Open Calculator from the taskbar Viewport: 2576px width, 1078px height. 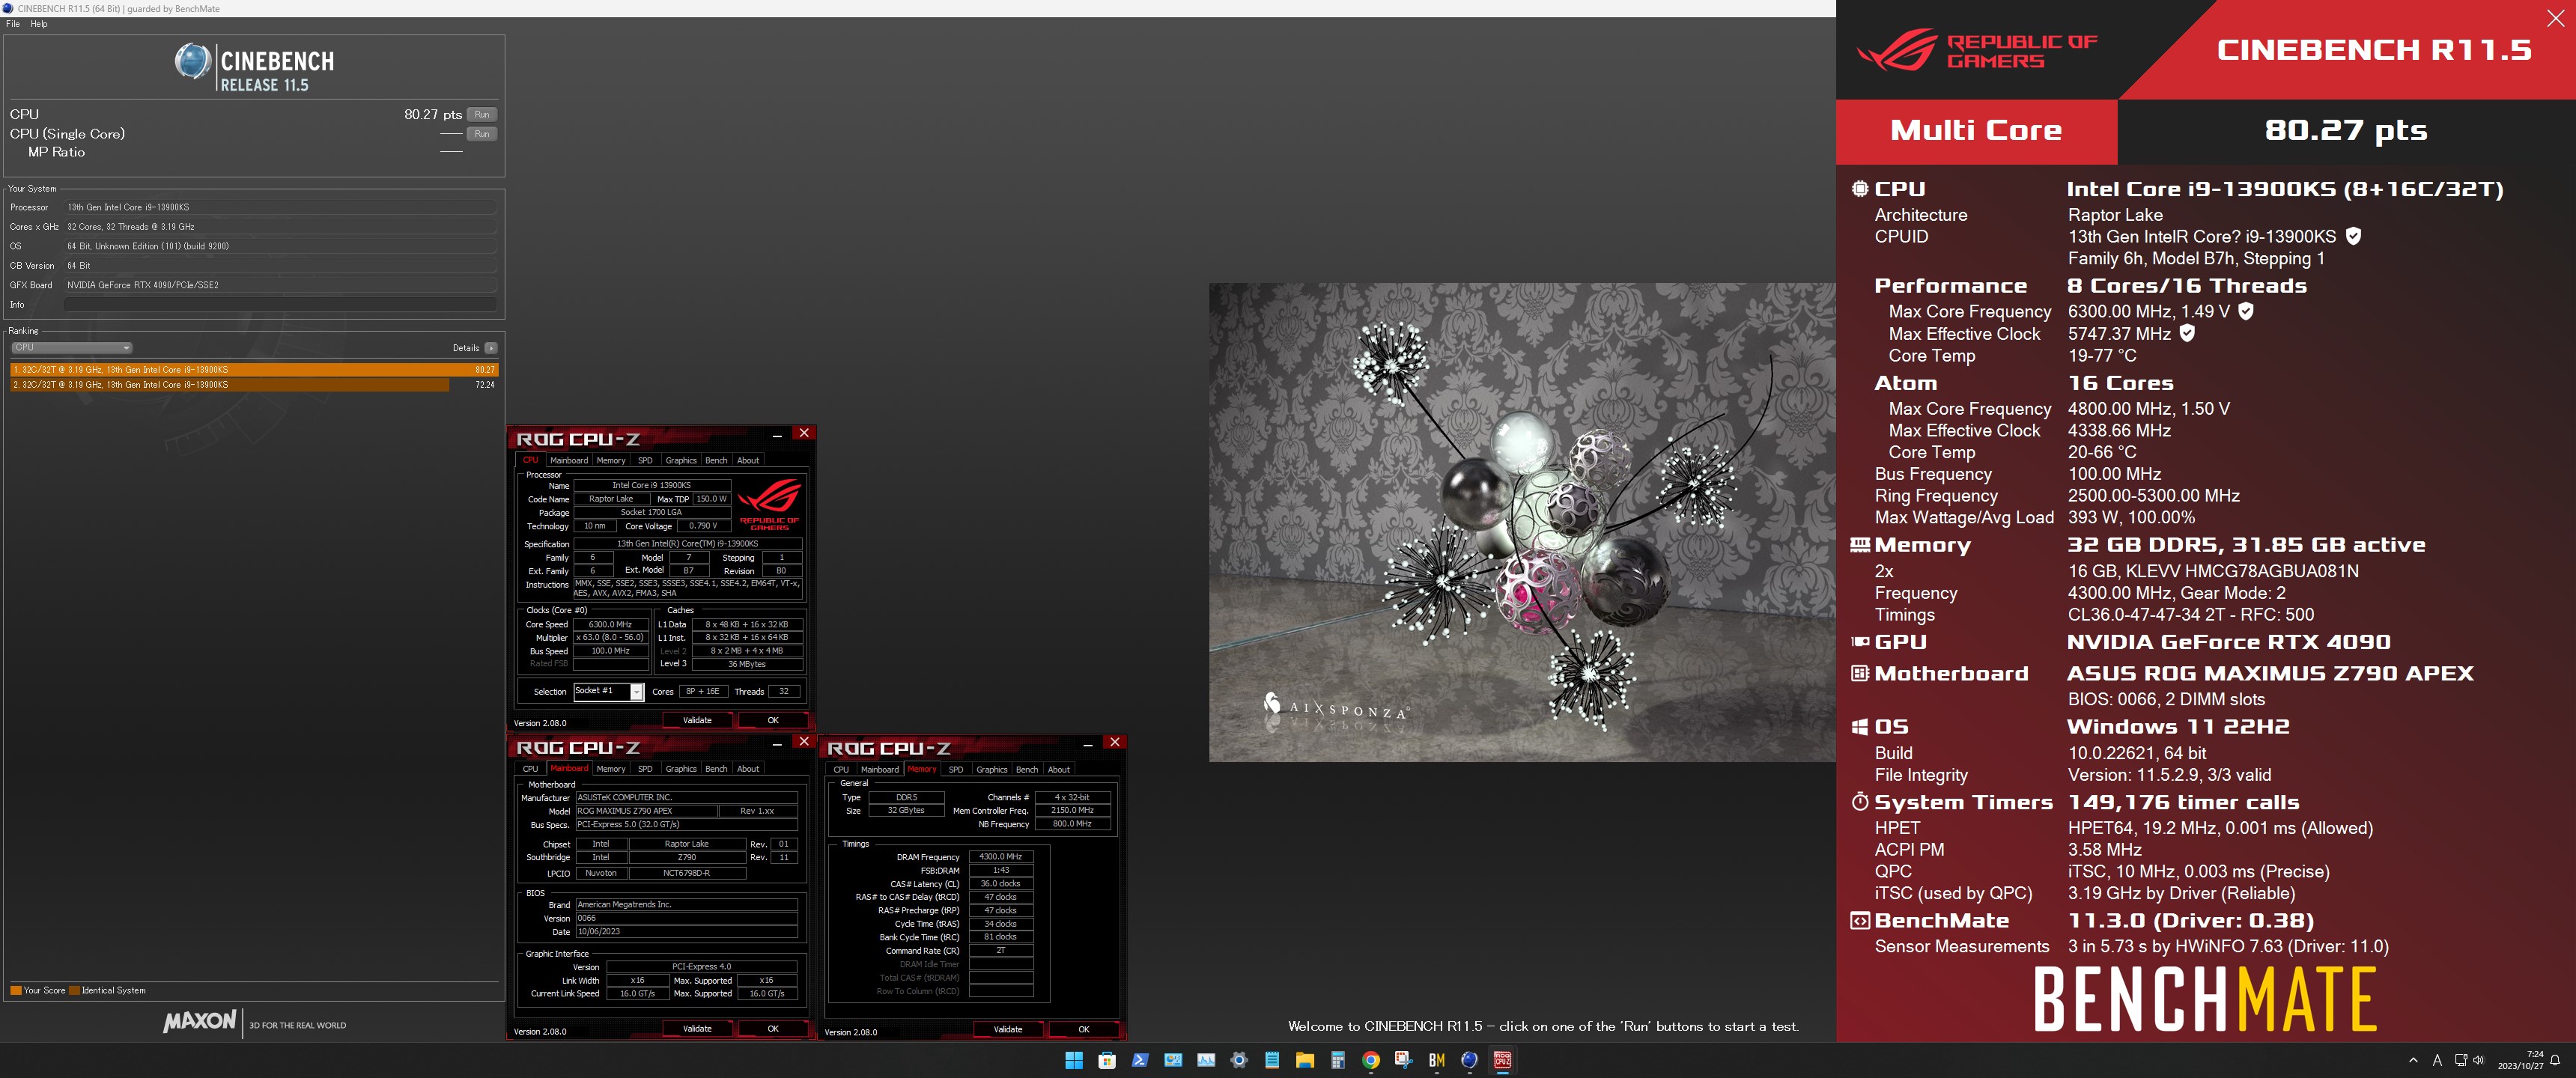[x=1338, y=1060]
